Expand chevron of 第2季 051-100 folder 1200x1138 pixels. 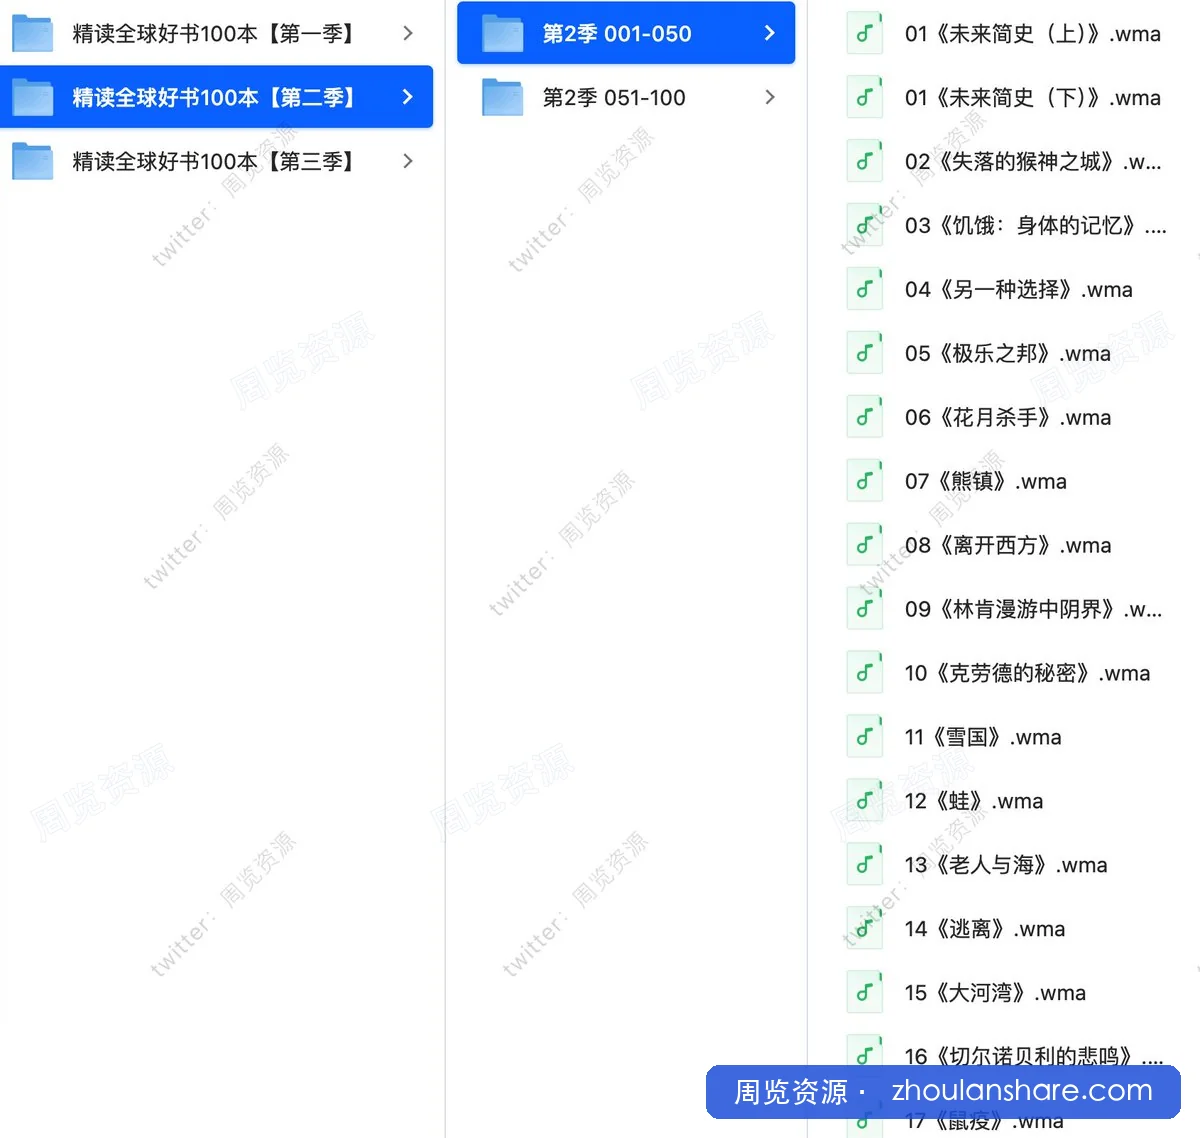coord(769,97)
